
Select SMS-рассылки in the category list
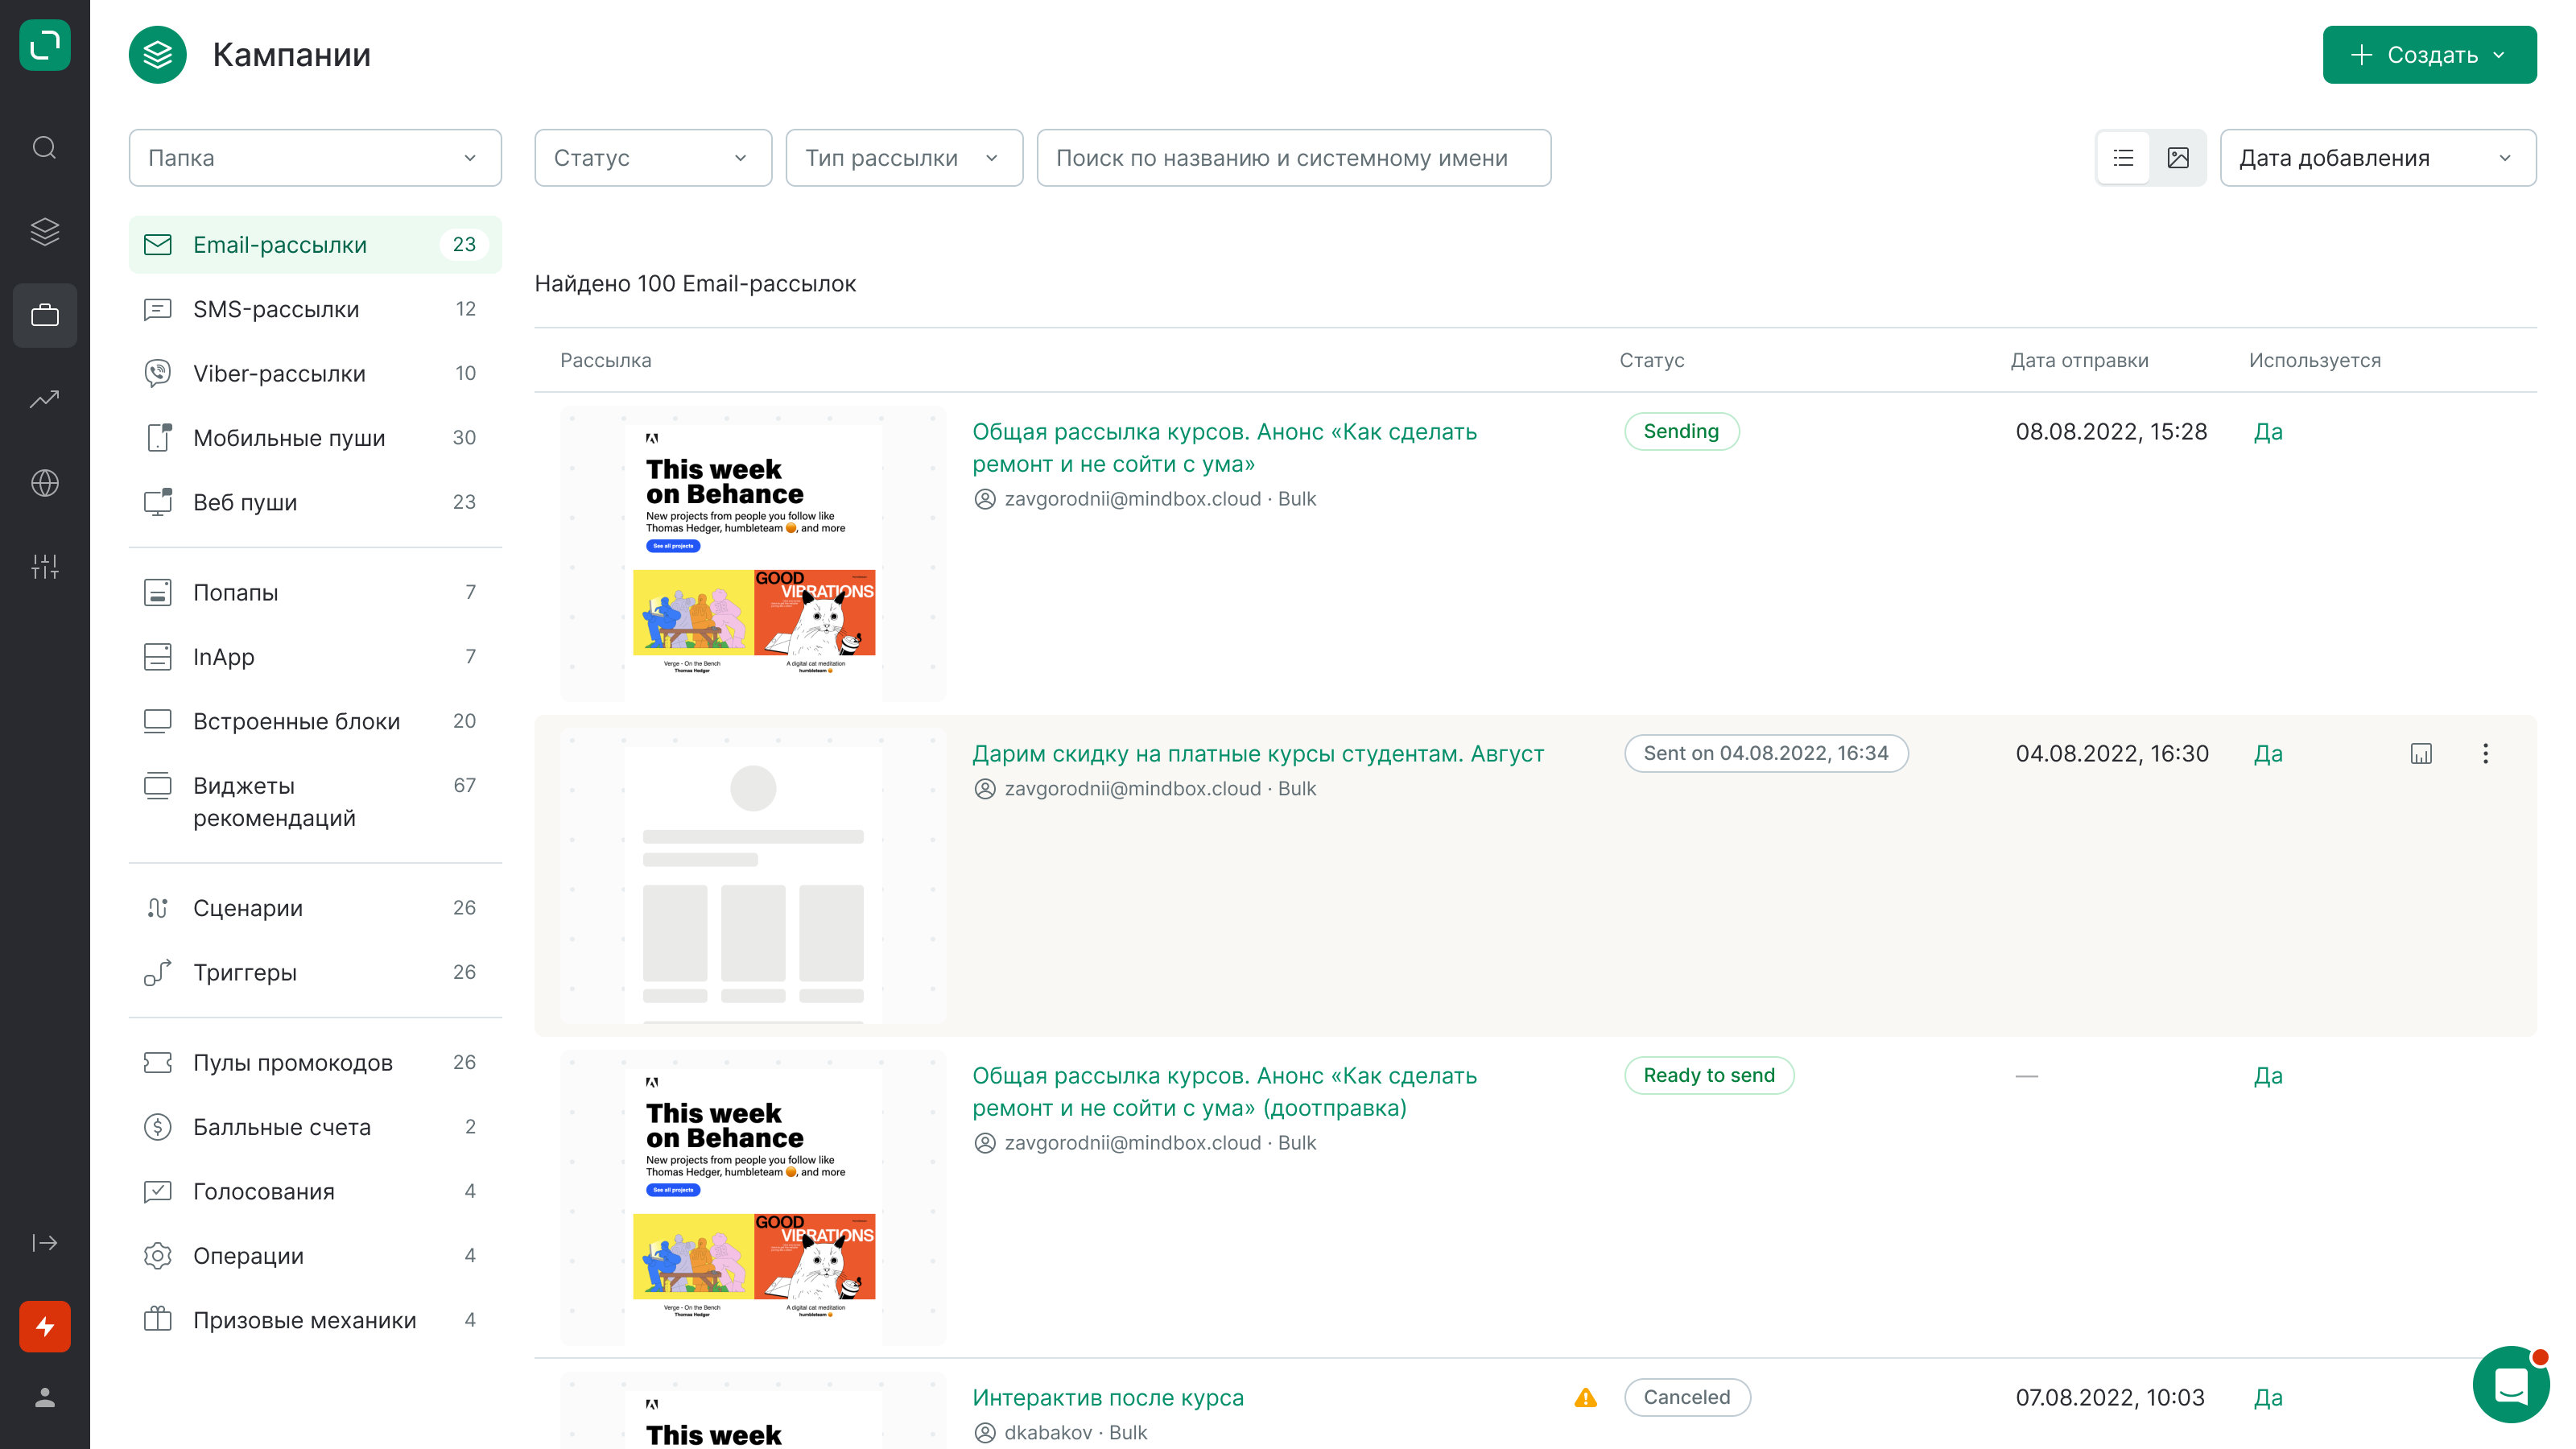click(315, 309)
